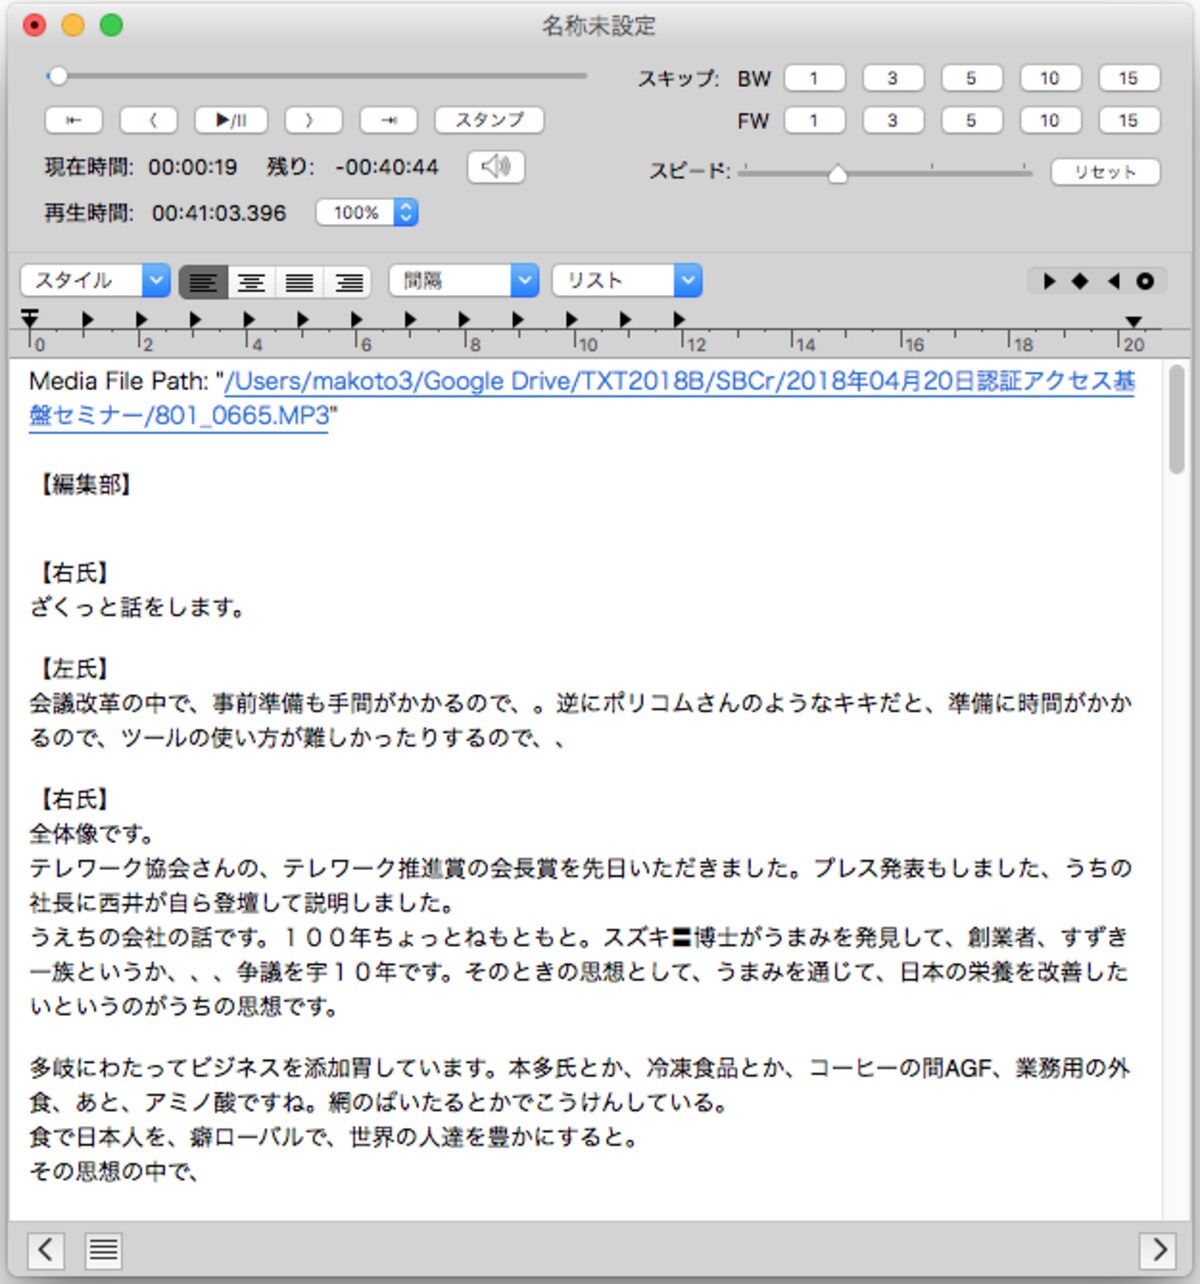Skip forward 3 seconds (FW 3)
Image resolution: width=1200 pixels, height=1284 pixels.
click(x=893, y=120)
